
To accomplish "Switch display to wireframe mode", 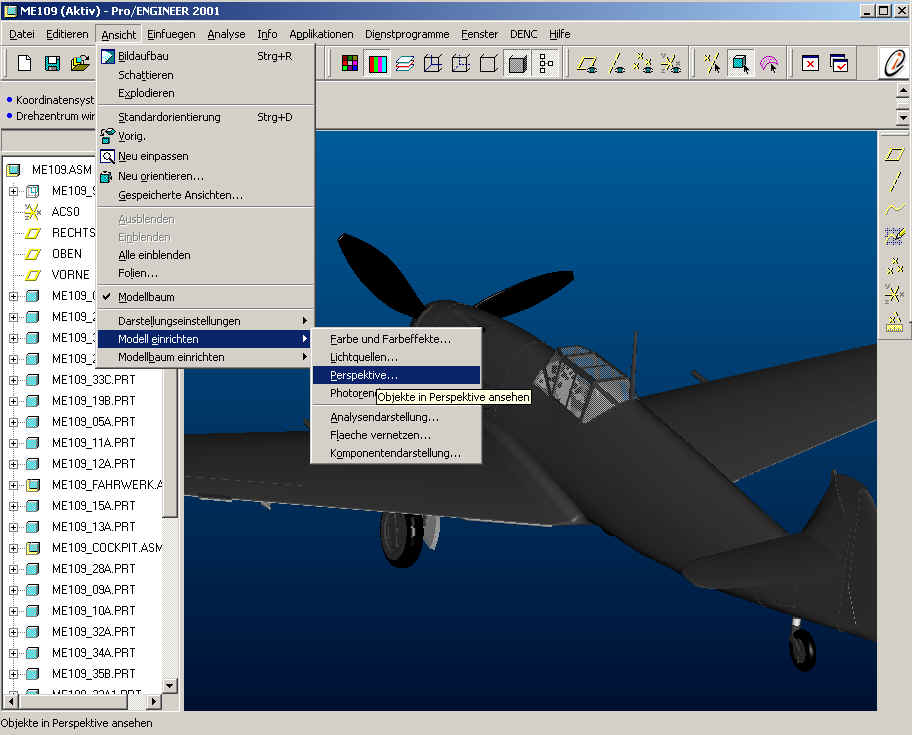I will 433,63.
